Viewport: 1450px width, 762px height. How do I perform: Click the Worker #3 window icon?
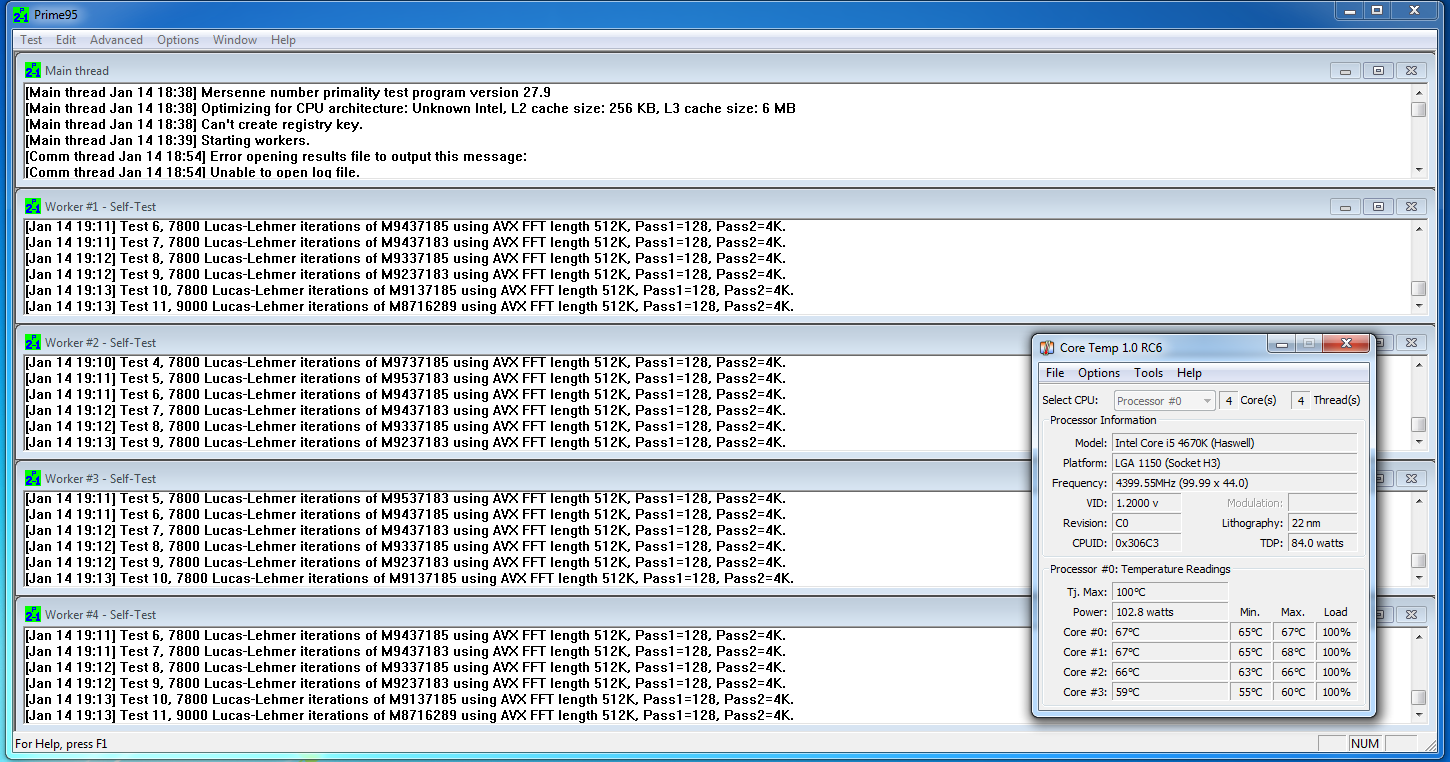pos(33,478)
